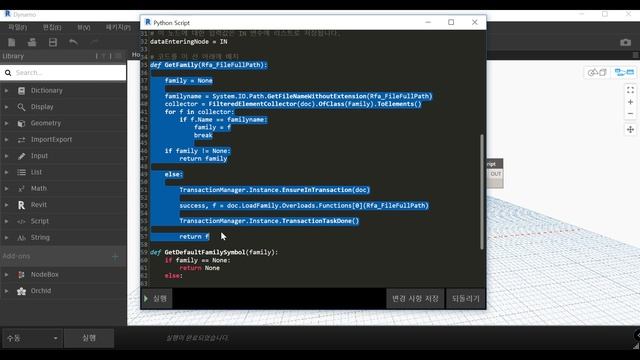
Task: Toggle the geometry background preview view
Action: click(x=597, y=72)
